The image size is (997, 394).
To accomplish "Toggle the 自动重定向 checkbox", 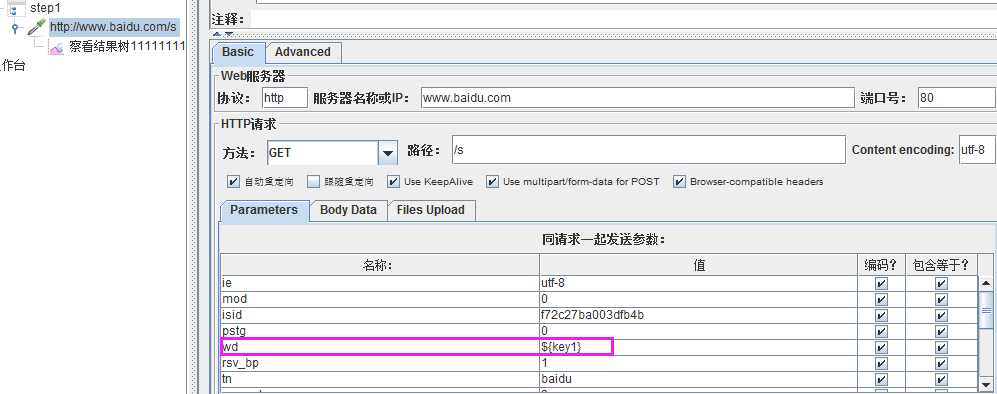I will pos(233,182).
